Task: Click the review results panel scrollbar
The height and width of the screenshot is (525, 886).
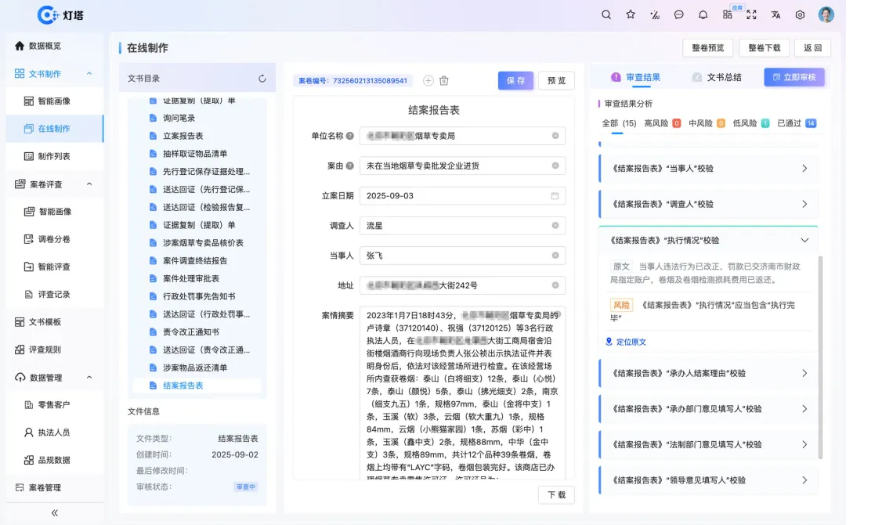Action: (820, 357)
